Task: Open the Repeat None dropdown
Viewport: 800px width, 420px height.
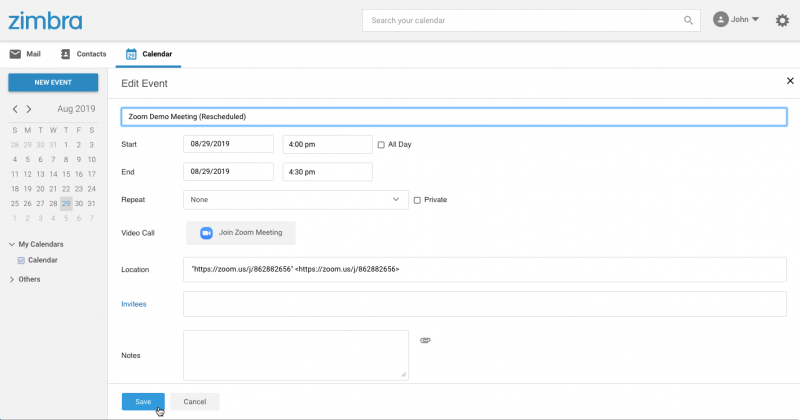Action: pos(296,200)
